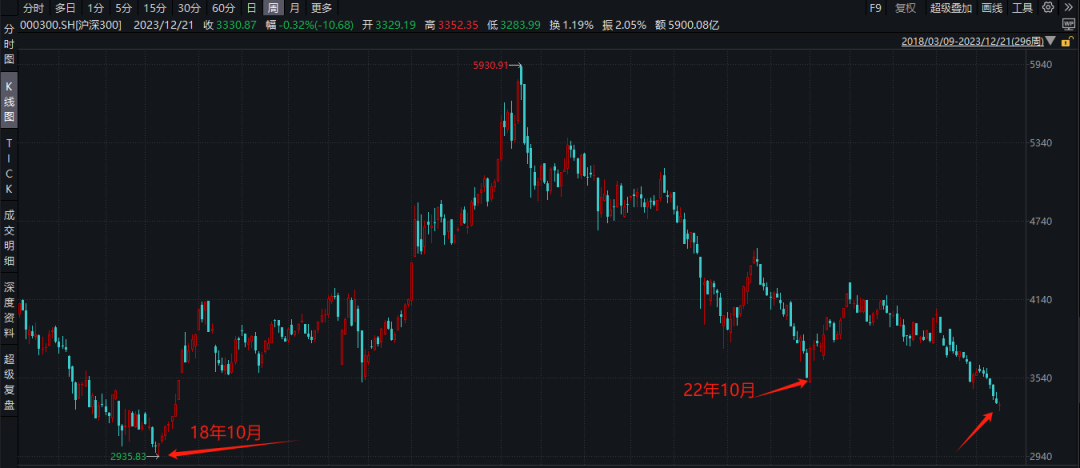Open the 更多 periods menu
Viewport: 1080px width, 468px height.
(321, 8)
